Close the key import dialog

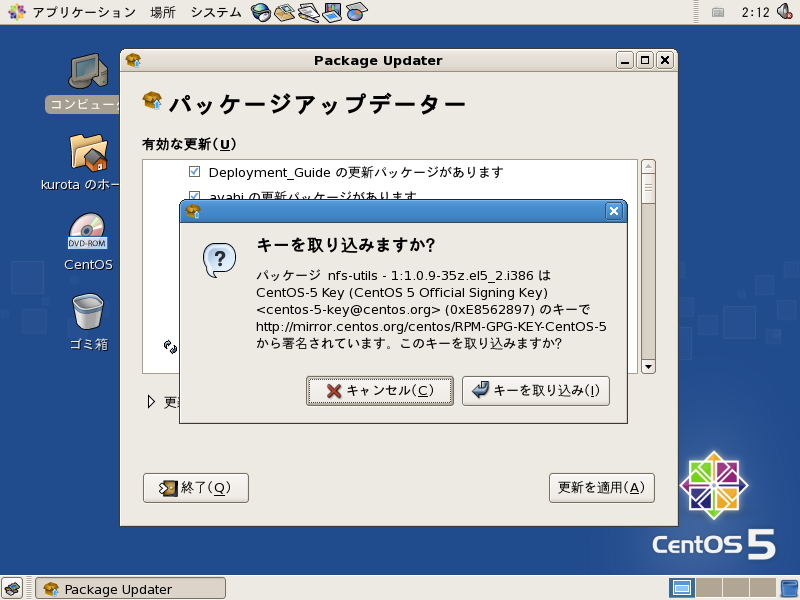coord(614,211)
